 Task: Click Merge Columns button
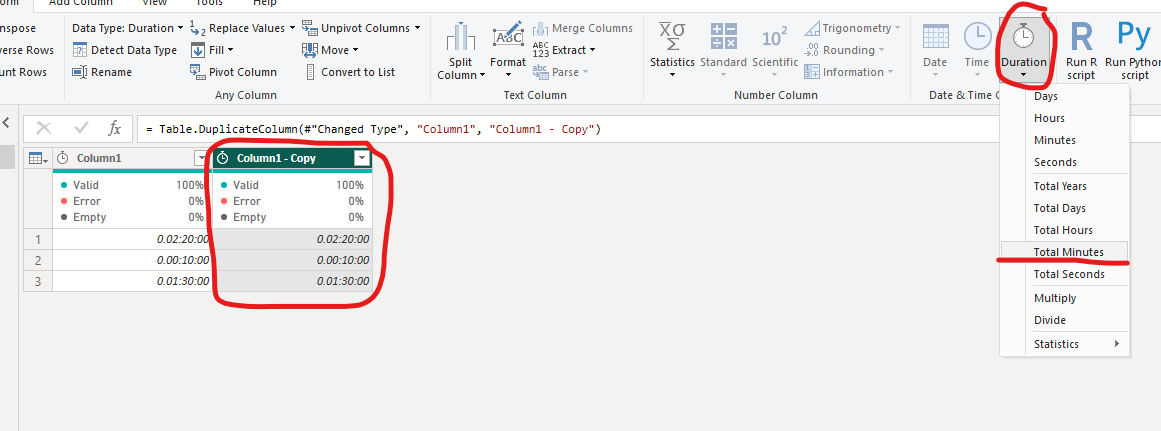(x=583, y=28)
